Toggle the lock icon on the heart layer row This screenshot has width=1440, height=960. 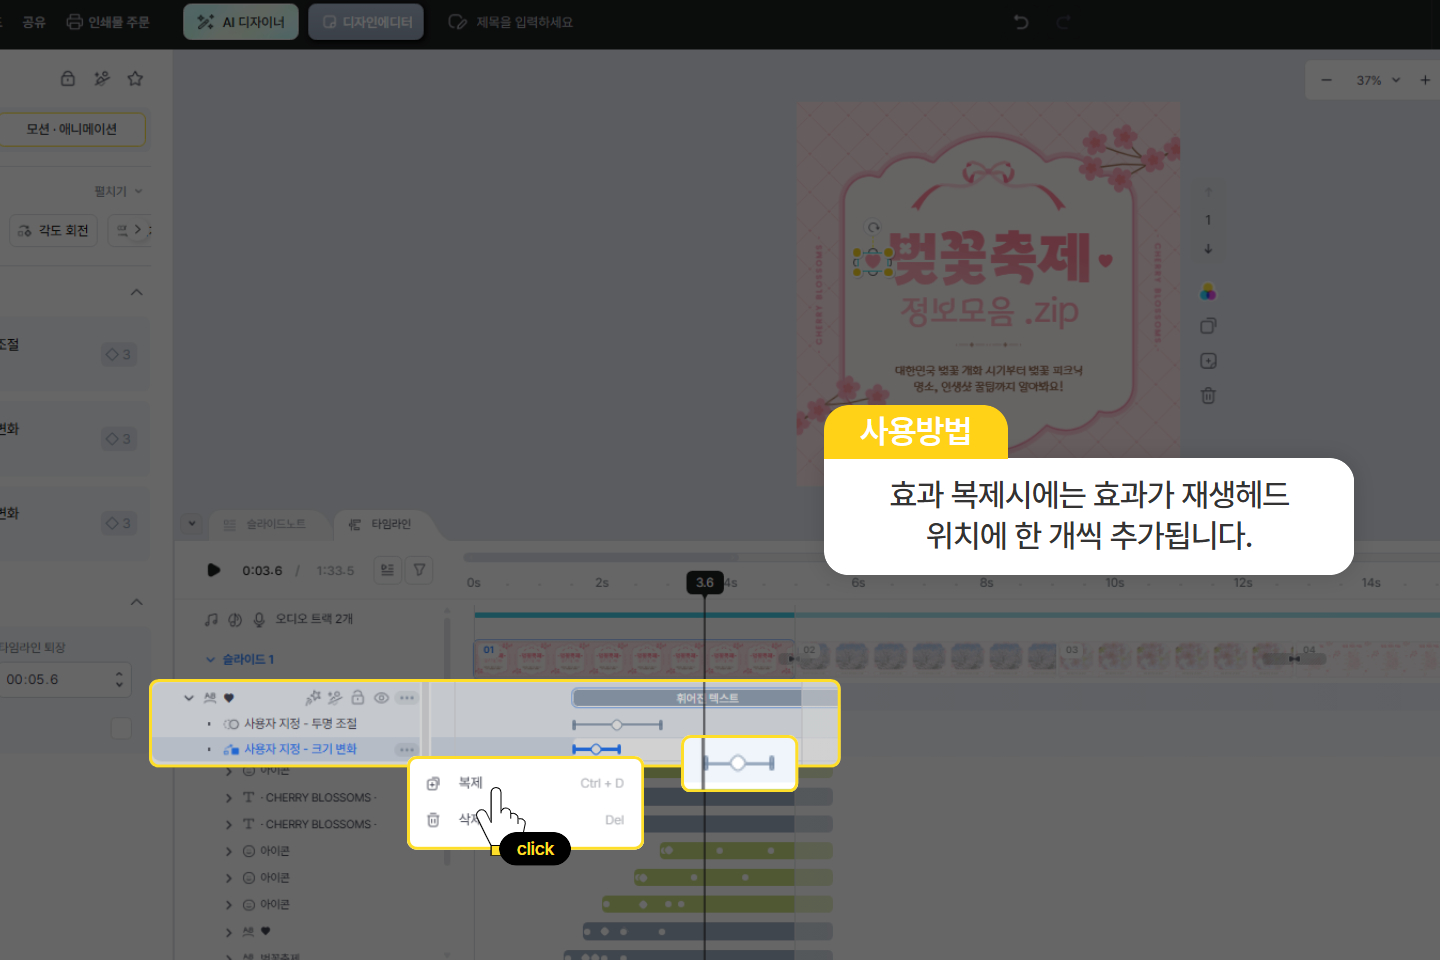click(357, 698)
